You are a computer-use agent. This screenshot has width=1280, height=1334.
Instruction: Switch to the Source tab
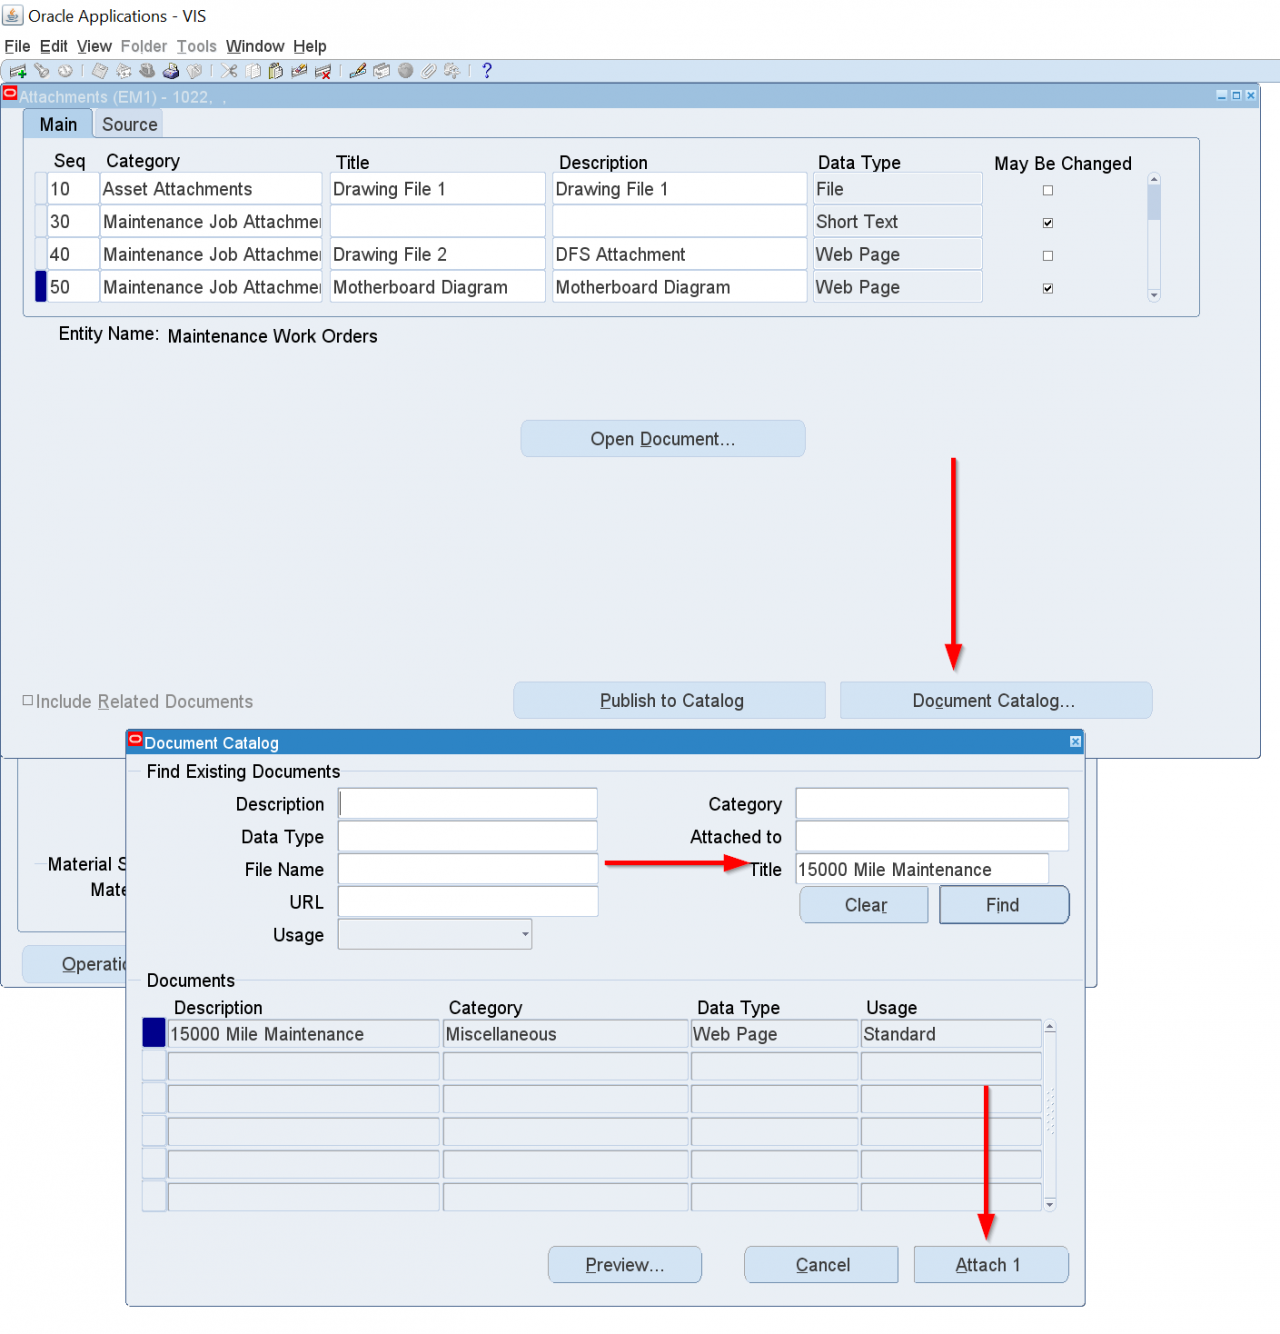click(128, 124)
